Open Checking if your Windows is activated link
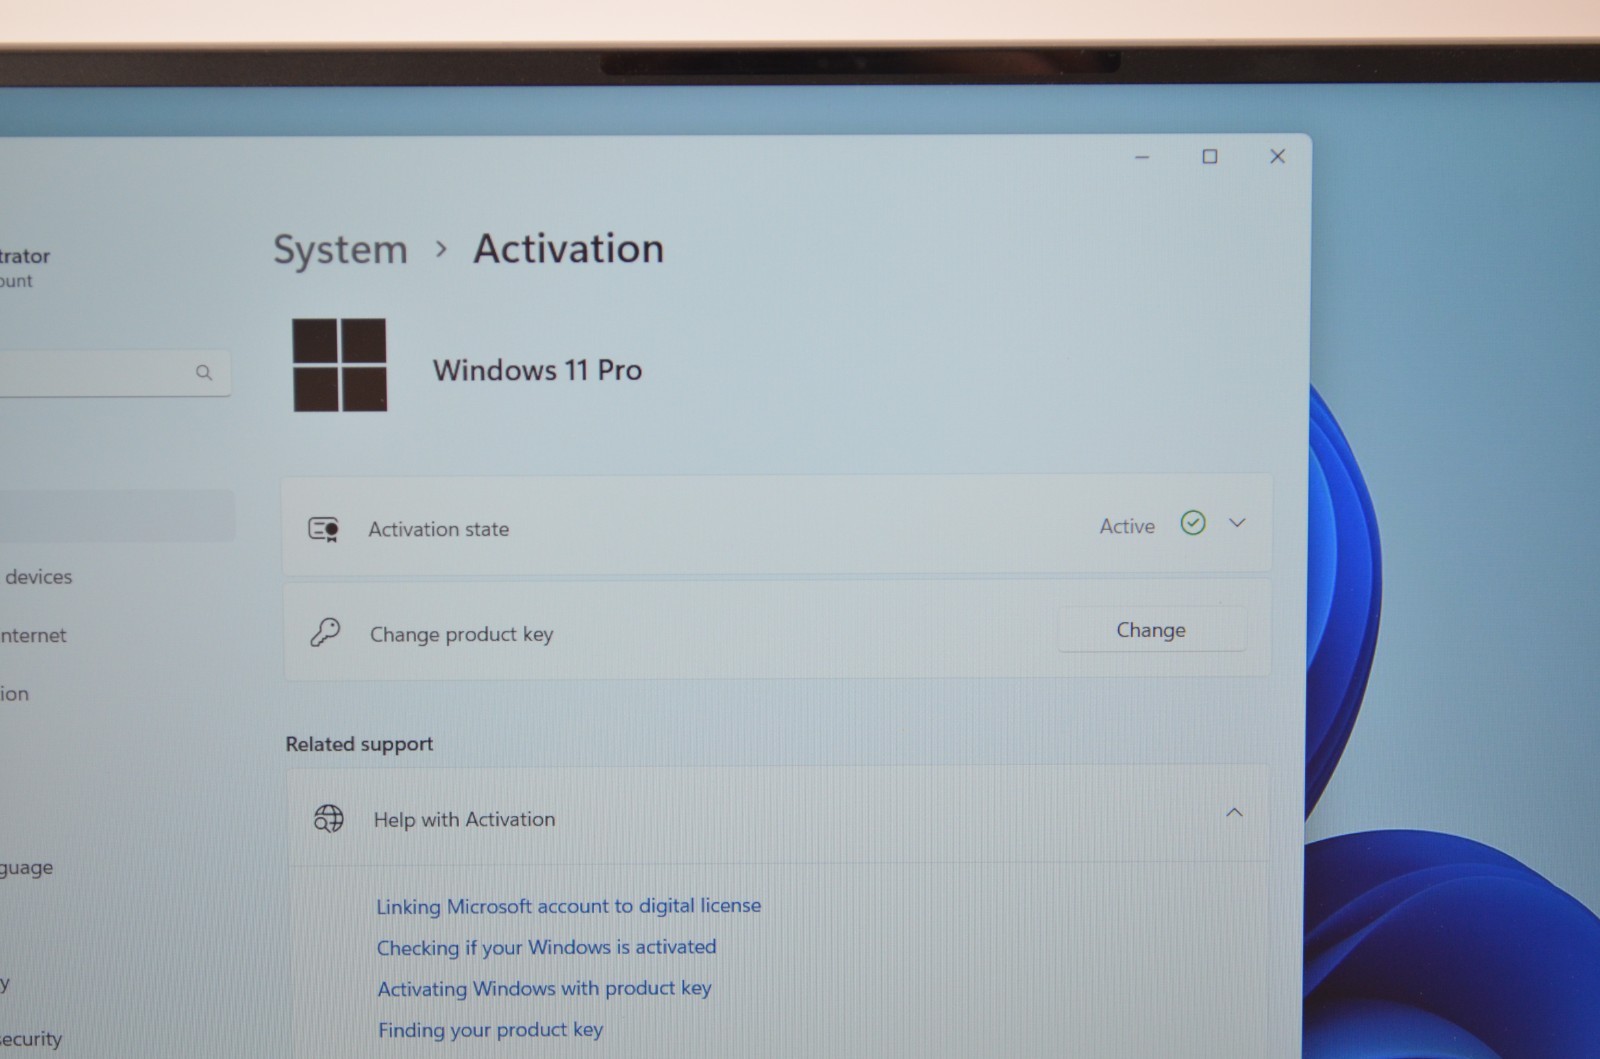The height and width of the screenshot is (1059, 1600). pos(546,947)
